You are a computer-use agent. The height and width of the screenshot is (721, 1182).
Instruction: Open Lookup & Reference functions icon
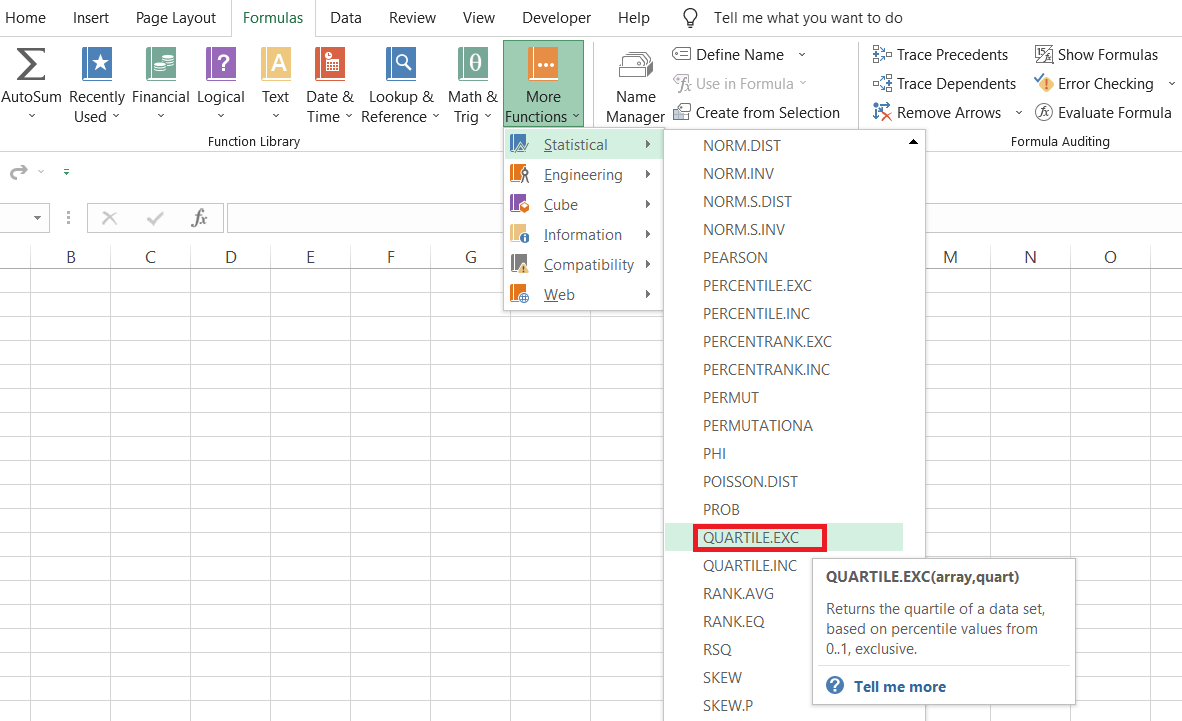[x=400, y=65]
